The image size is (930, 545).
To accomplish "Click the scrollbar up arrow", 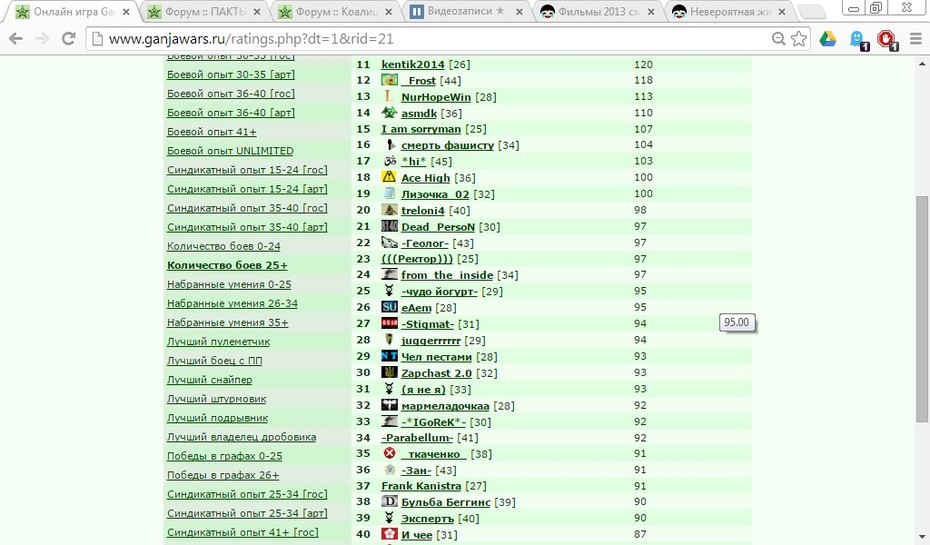I will 922,63.
